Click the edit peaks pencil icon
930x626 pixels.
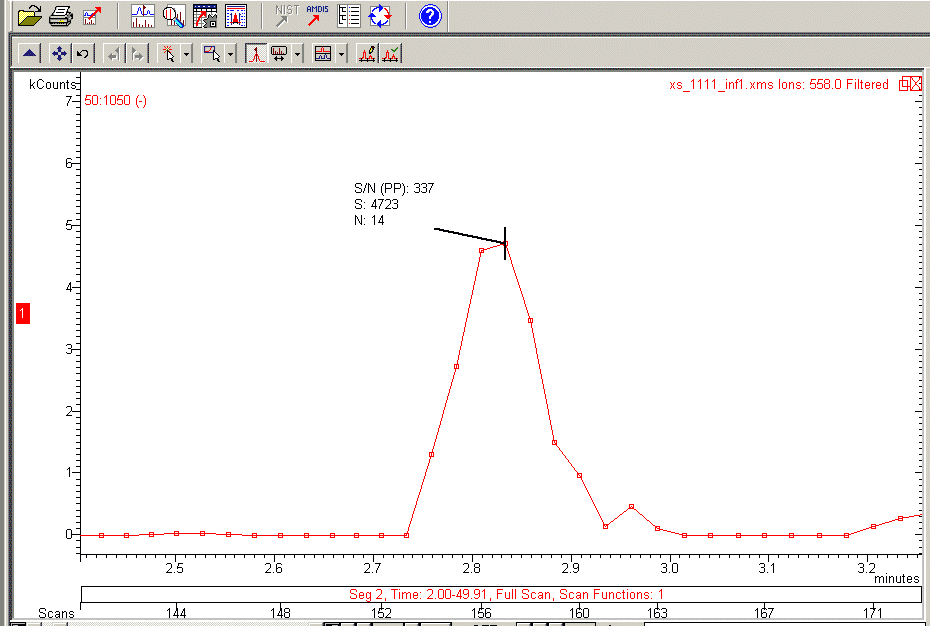tap(367, 54)
